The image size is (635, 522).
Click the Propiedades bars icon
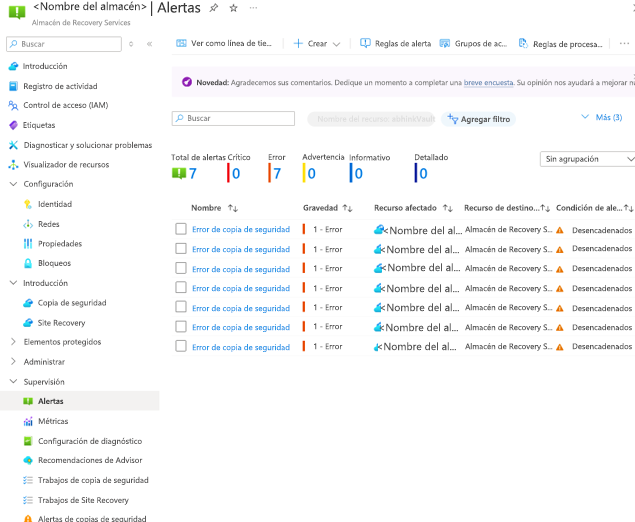coord(28,243)
